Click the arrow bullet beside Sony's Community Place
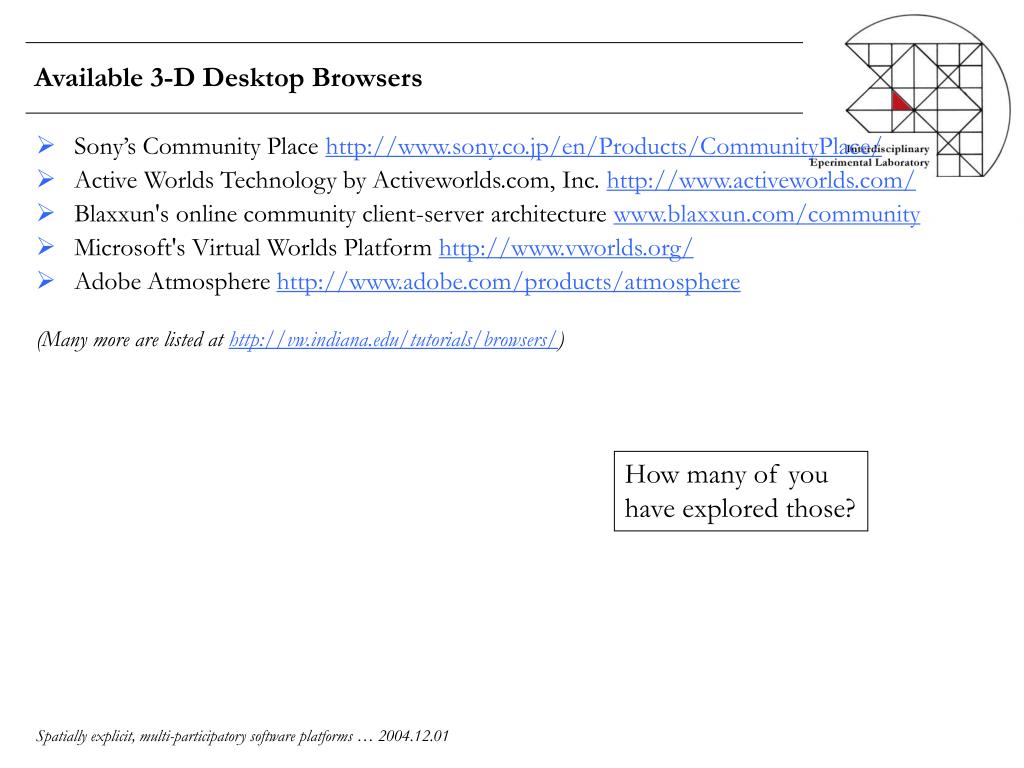 coord(46,145)
